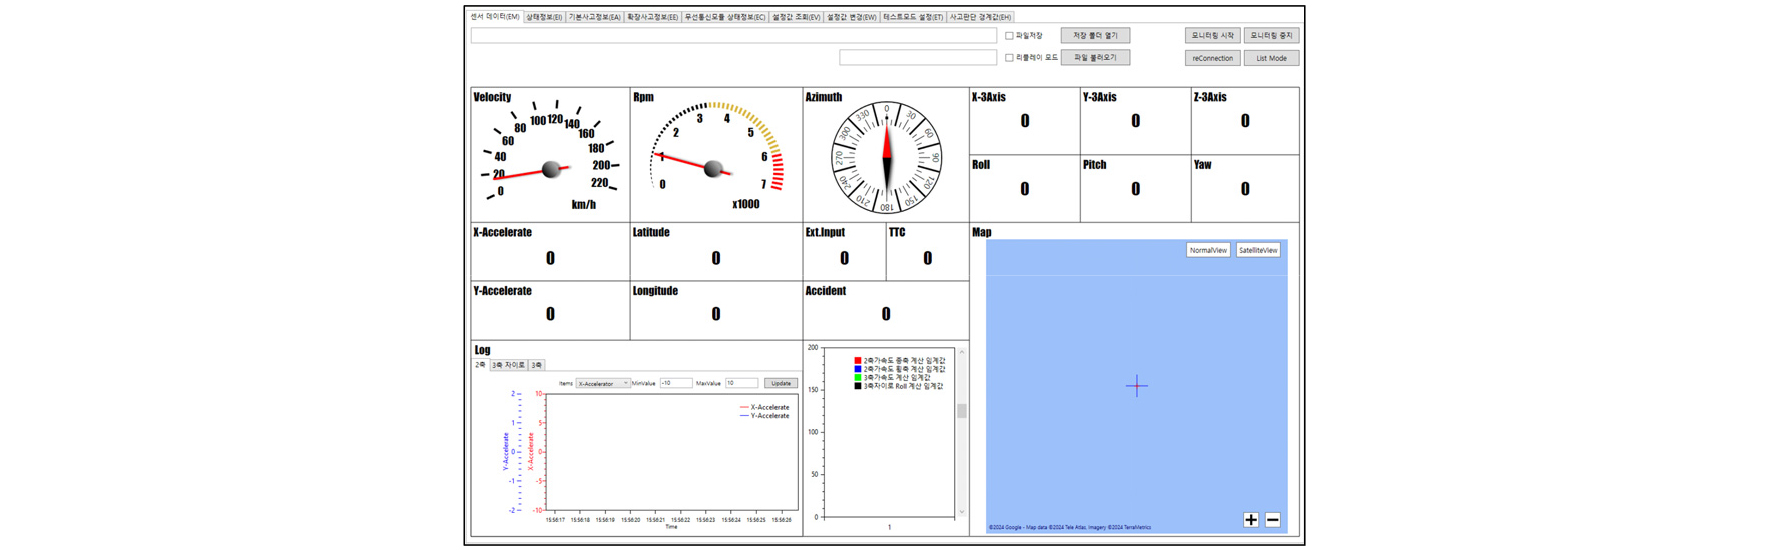Click the MinValue input field
Viewport: 1772px width, 550px height.
(675, 383)
